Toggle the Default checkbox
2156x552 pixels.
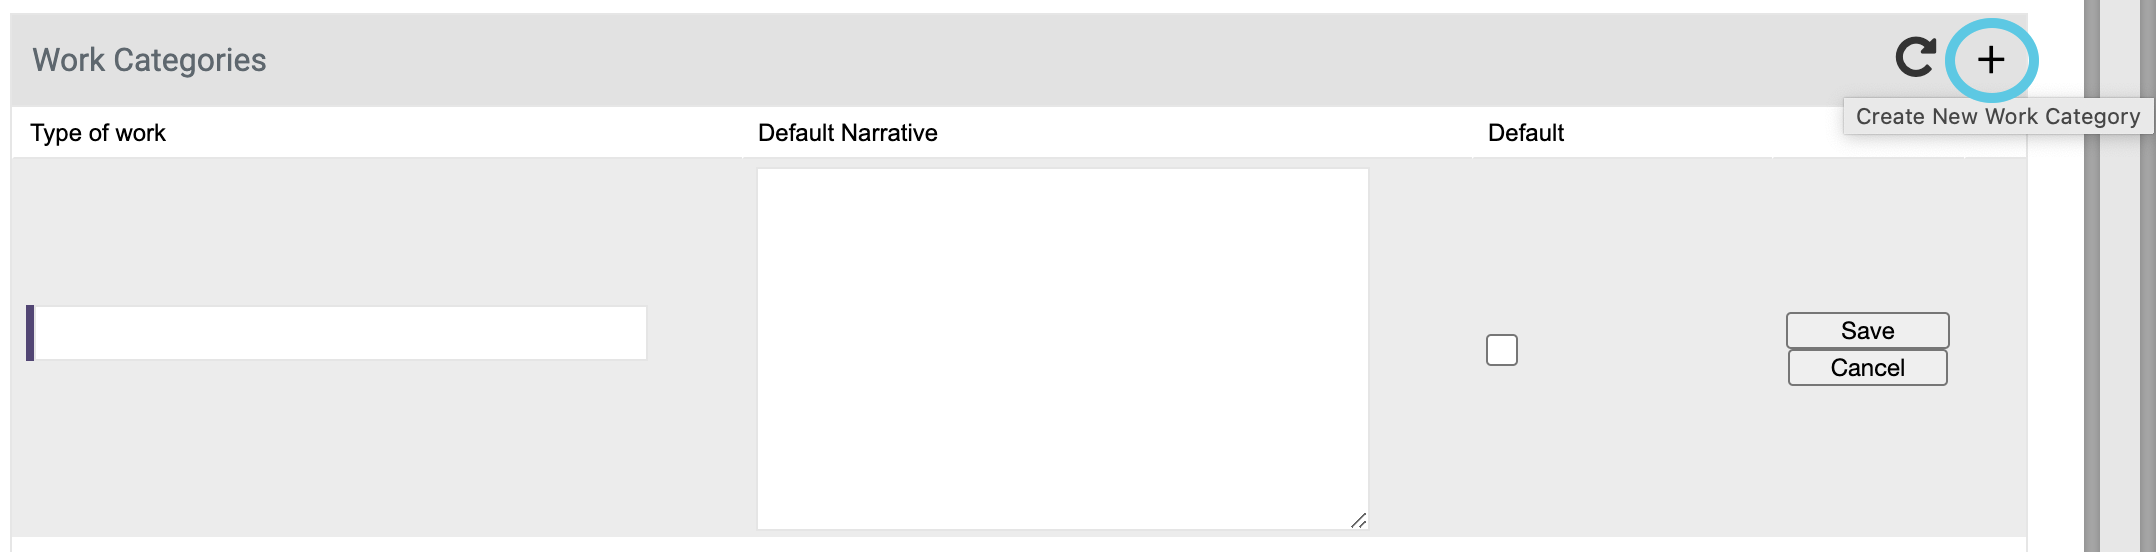(x=1501, y=350)
